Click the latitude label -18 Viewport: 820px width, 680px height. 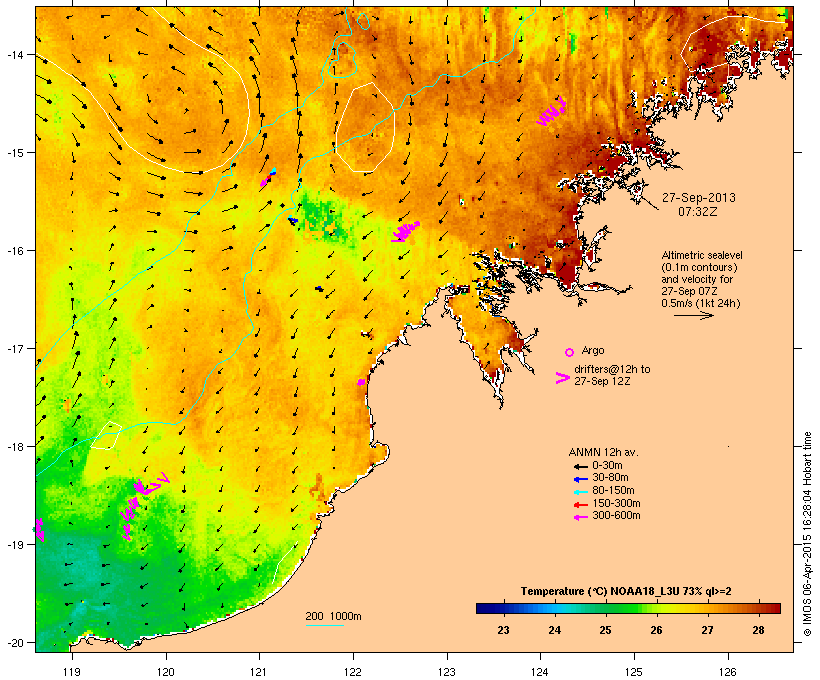click(14, 446)
